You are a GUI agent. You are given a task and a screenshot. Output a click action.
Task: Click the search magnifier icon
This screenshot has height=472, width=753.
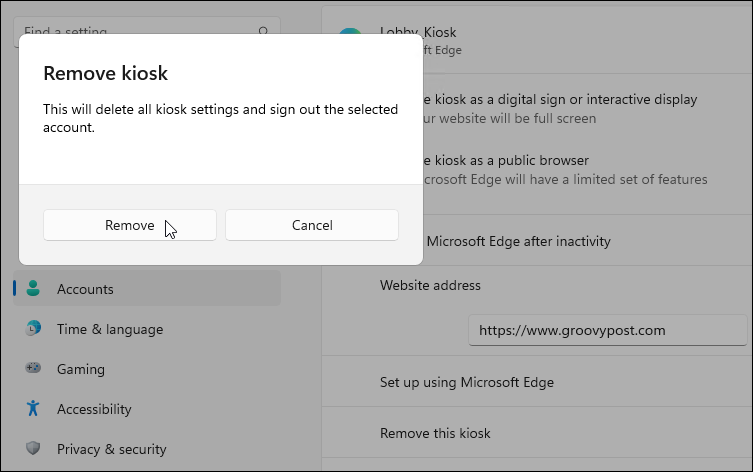(264, 32)
